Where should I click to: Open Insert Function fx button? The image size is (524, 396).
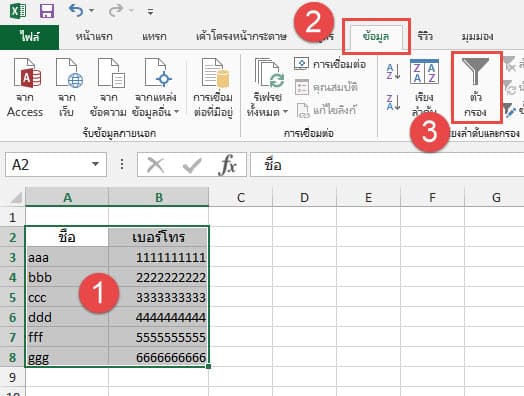pyautogui.click(x=228, y=165)
